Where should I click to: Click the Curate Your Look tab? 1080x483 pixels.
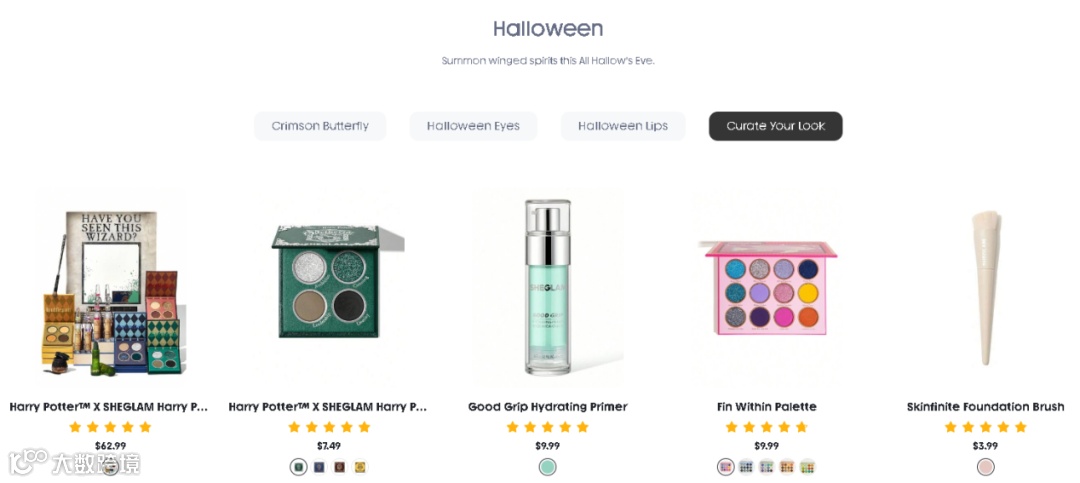775,126
